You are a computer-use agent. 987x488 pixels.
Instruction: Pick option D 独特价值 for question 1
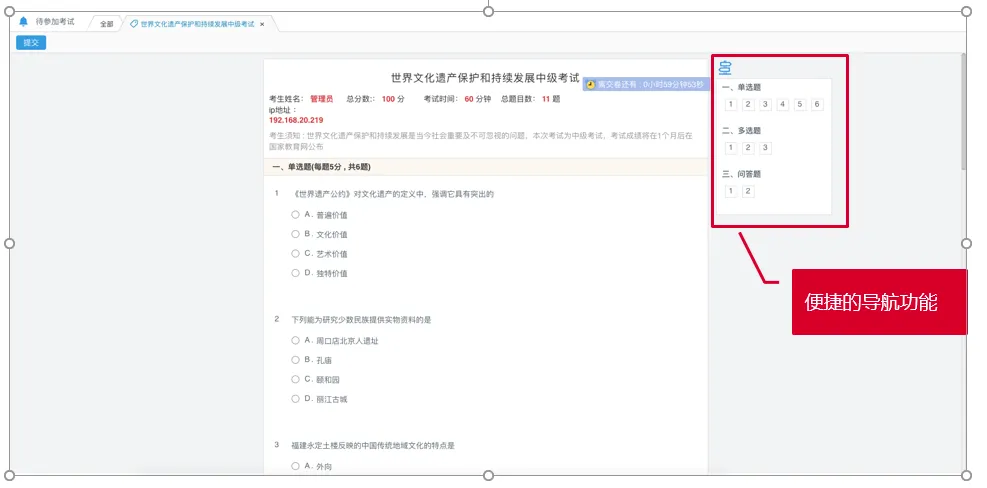296,273
